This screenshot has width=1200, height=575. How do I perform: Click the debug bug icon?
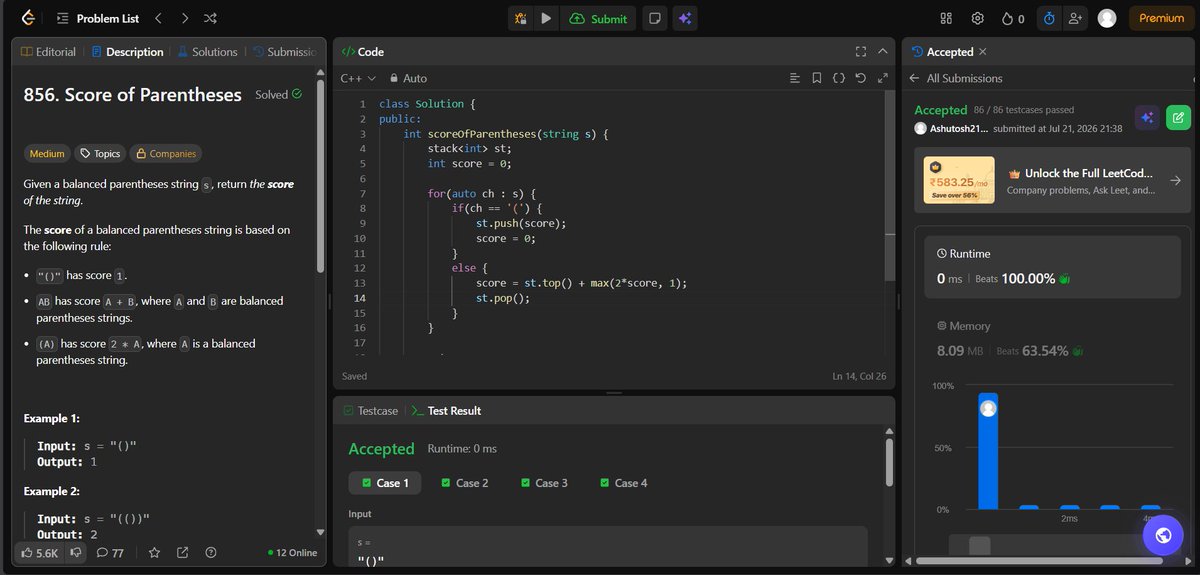(520, 18)
